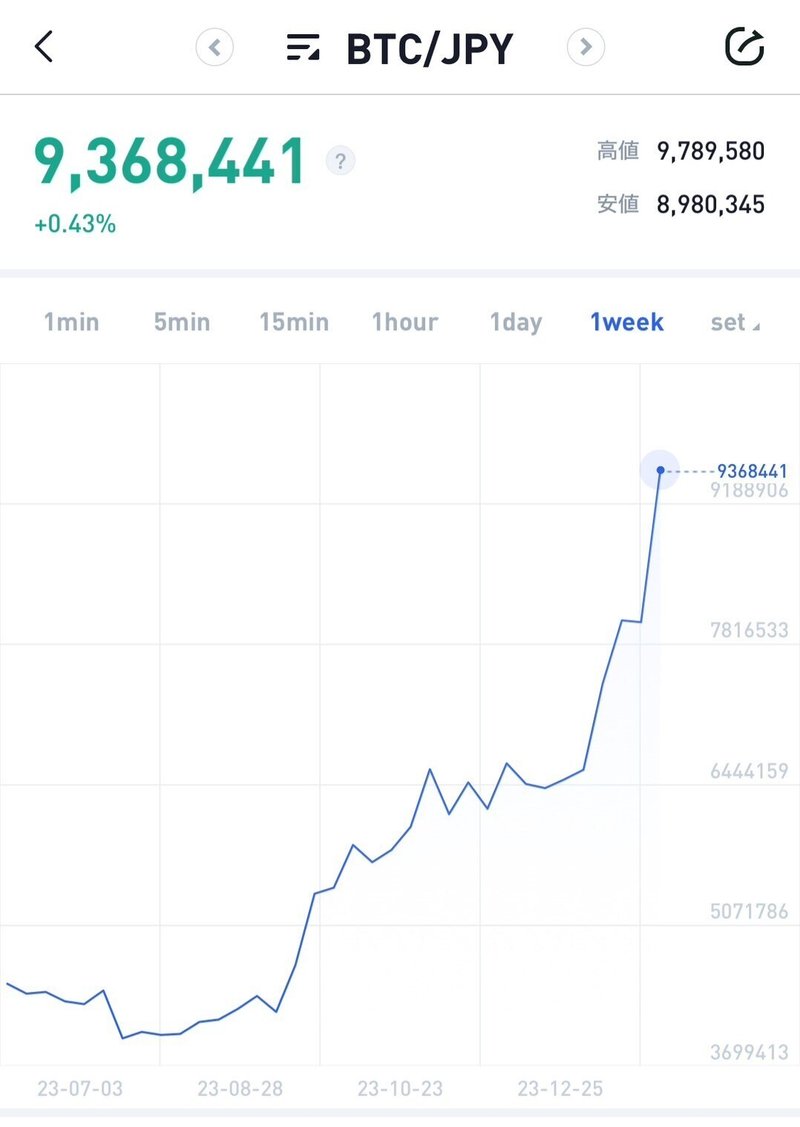Go to next trading pair
800x1127 pixels.
586,47
